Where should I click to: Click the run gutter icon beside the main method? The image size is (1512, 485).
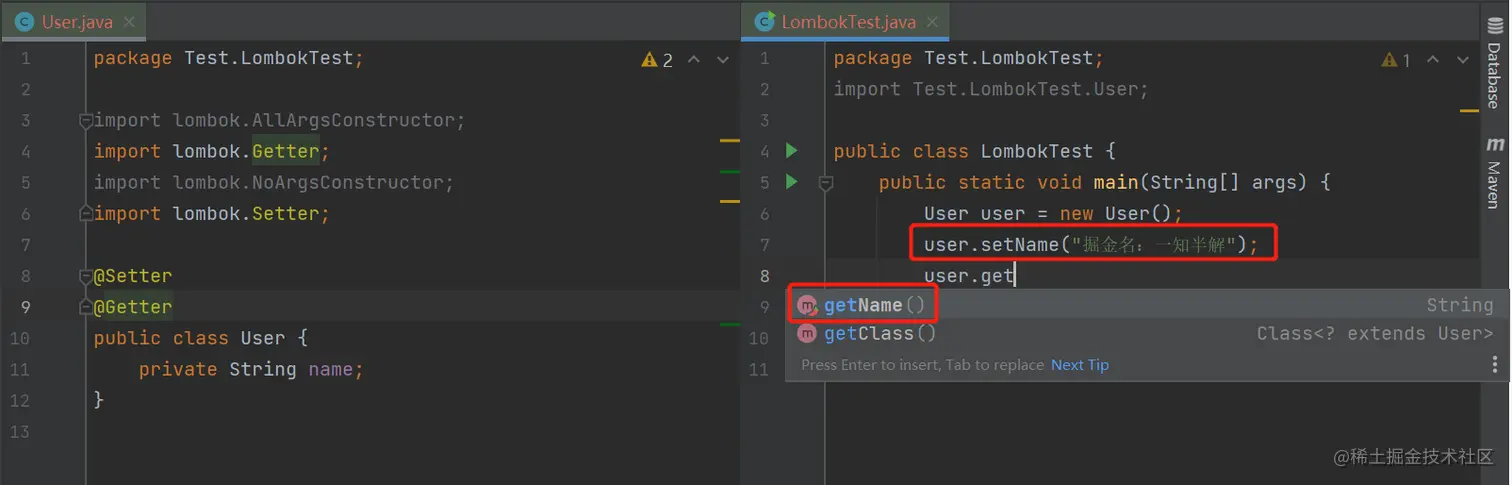click(x=791, y=182)
